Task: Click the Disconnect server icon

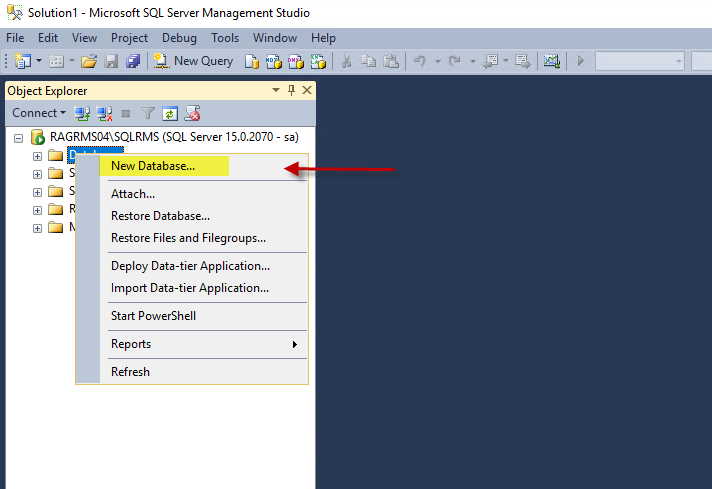Action: coord(104,114)
